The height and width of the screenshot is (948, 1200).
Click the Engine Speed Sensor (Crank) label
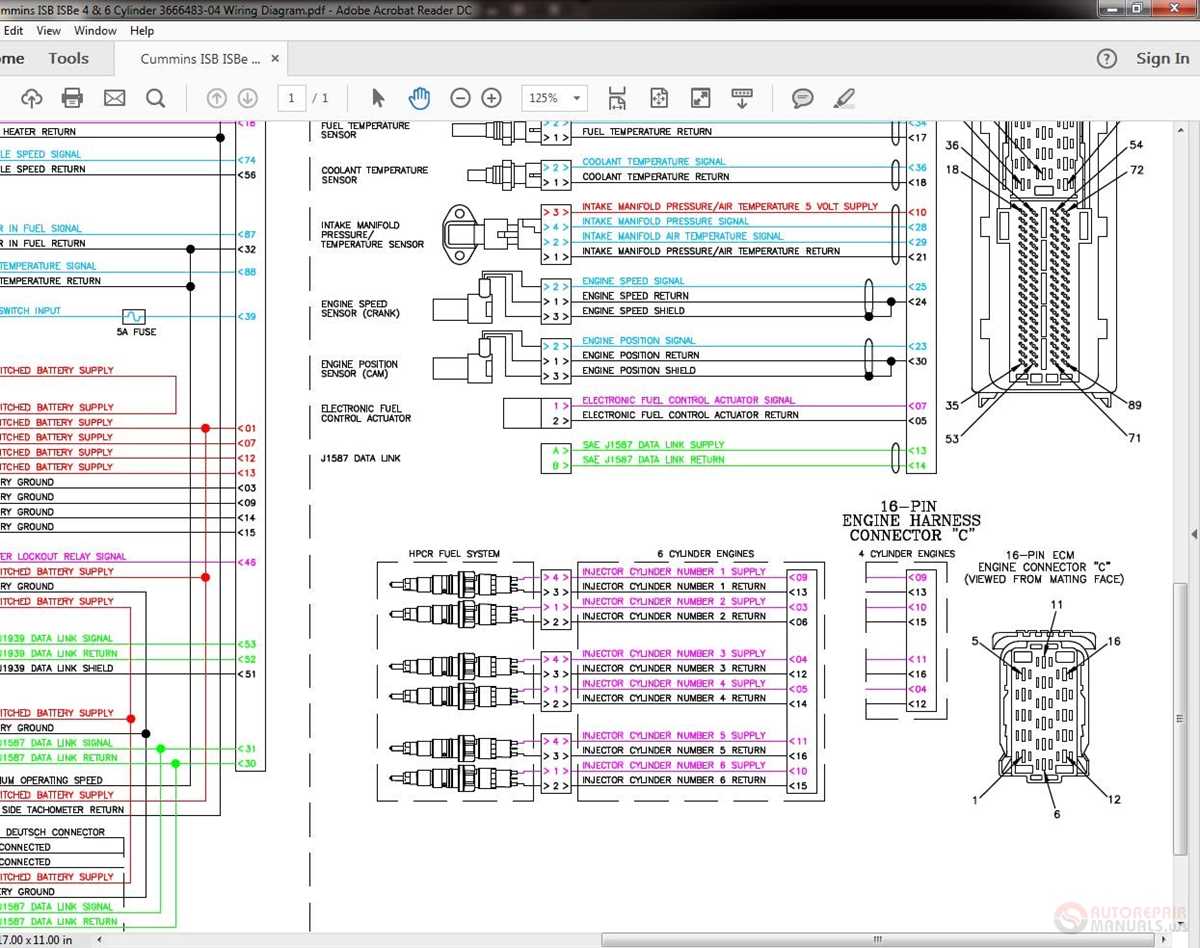(x=360, y=309)
